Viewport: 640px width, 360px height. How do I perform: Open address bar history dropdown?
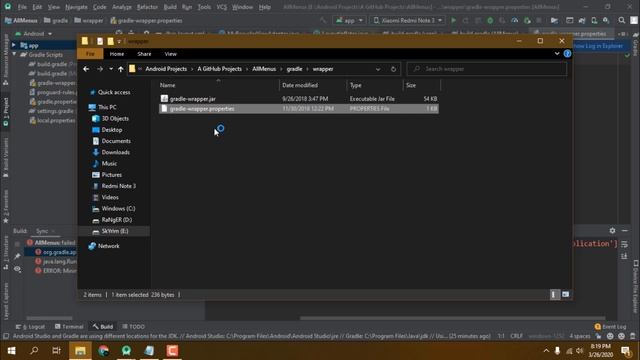tap(378, 69)
